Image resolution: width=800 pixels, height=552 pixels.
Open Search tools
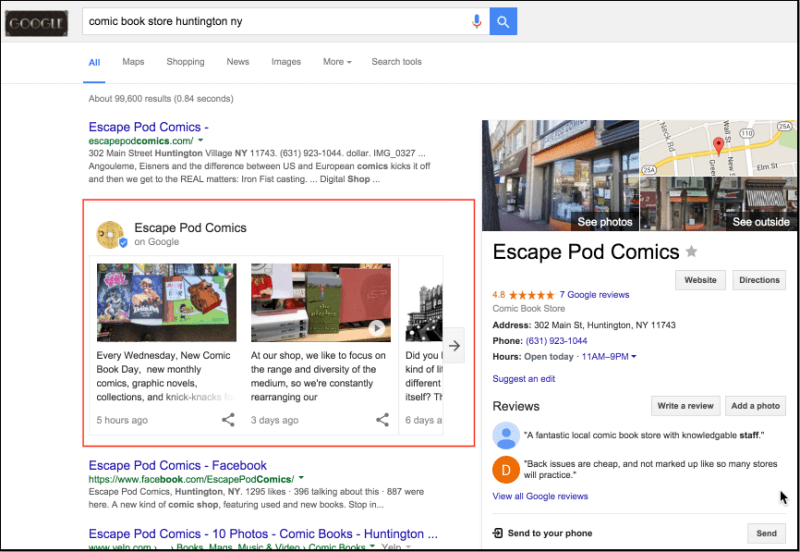pyautogui.click(x=396, y=62)
